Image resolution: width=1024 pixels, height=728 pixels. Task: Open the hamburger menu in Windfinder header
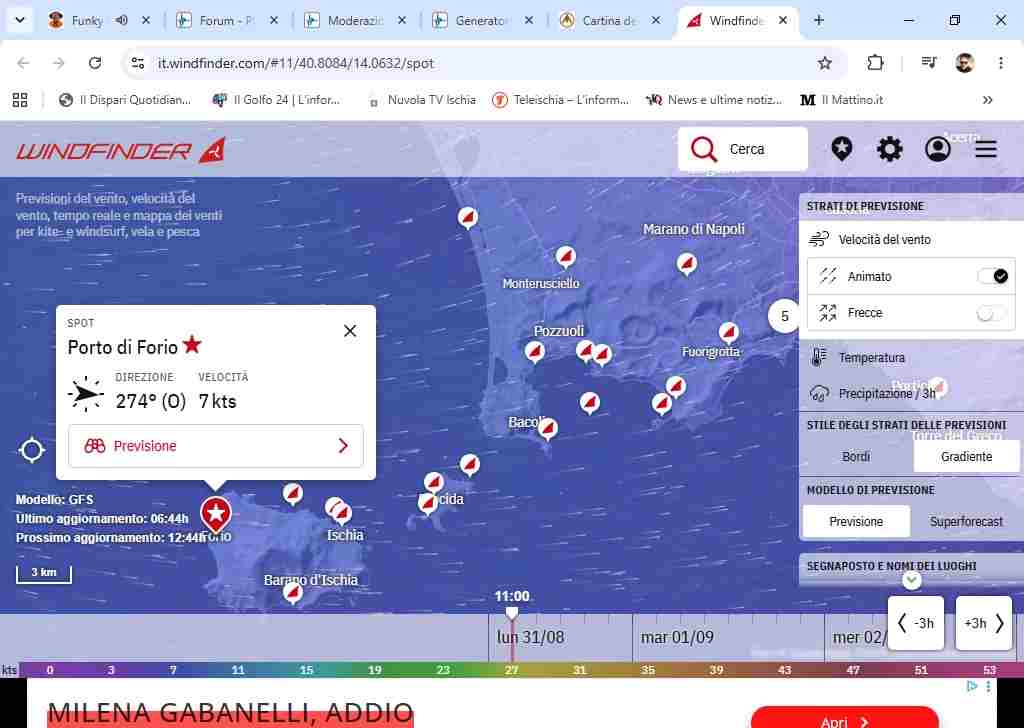click(x=986, y=149)
